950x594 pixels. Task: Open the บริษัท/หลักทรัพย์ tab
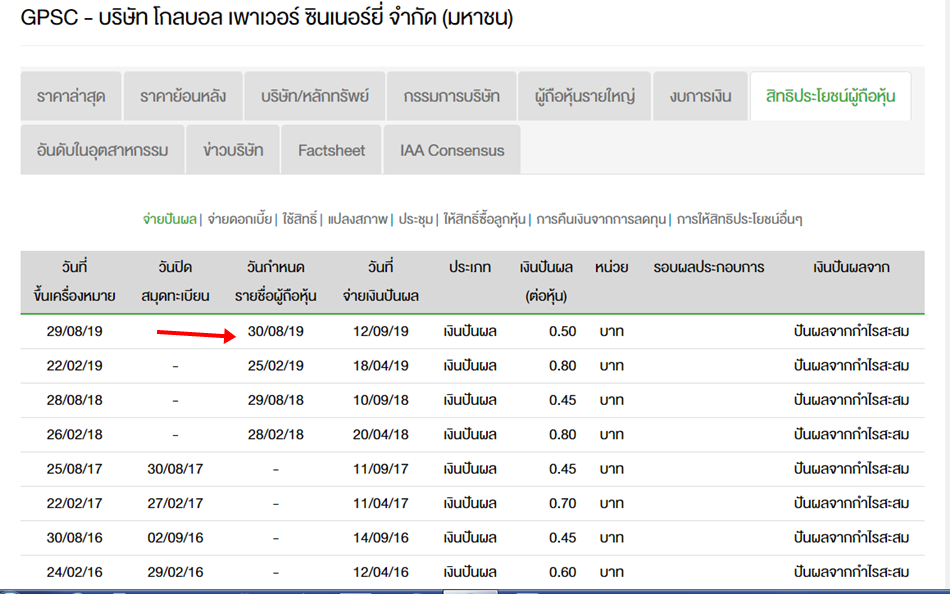pyautogui.click(x=315, y=96)
